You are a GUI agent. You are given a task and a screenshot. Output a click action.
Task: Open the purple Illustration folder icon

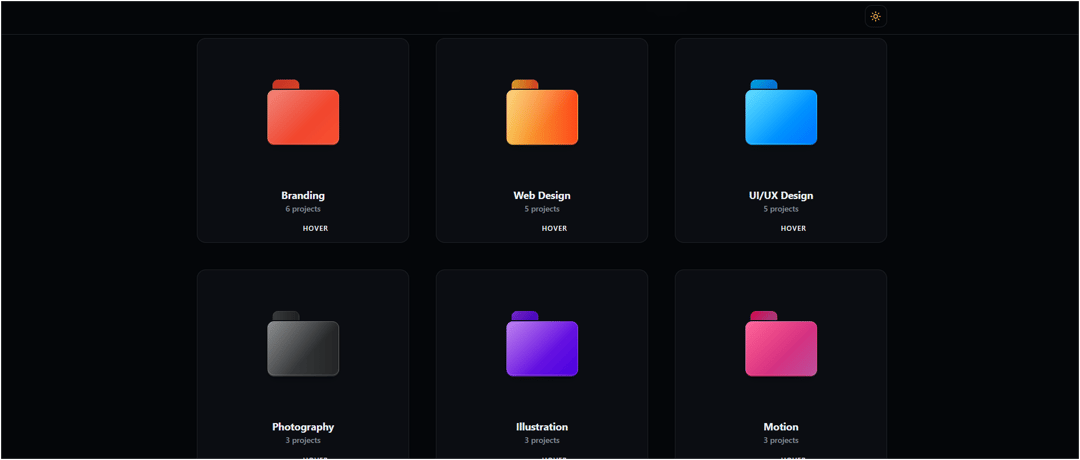(x=542, y=344)
